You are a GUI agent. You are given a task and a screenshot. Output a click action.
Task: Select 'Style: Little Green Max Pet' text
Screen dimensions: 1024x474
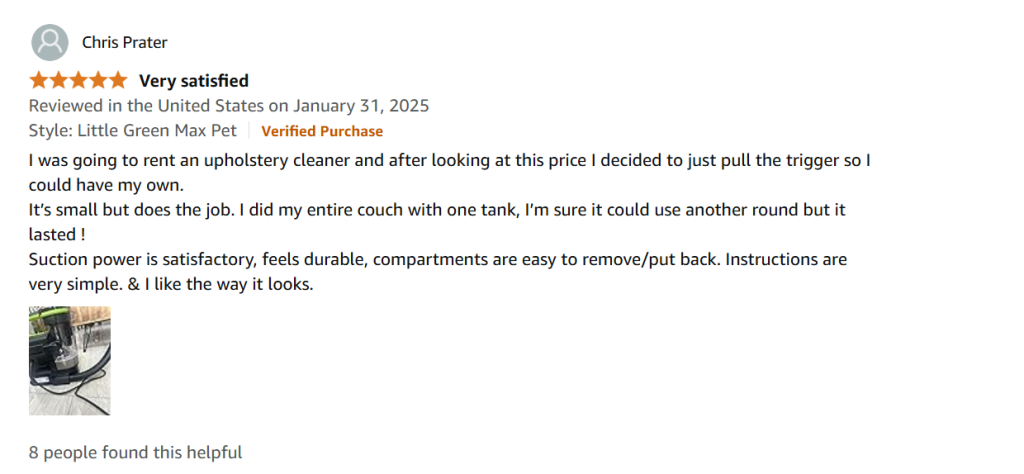(x=133, y=131)
